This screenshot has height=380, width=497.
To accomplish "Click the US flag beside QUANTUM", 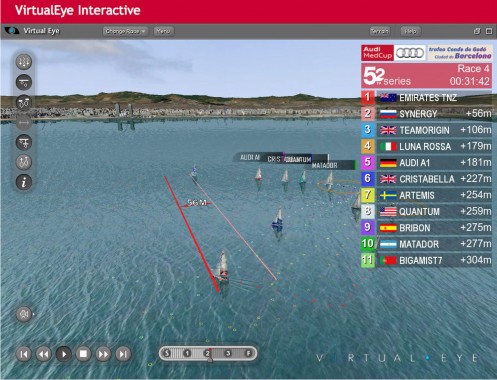I will [x=388, y=212].
